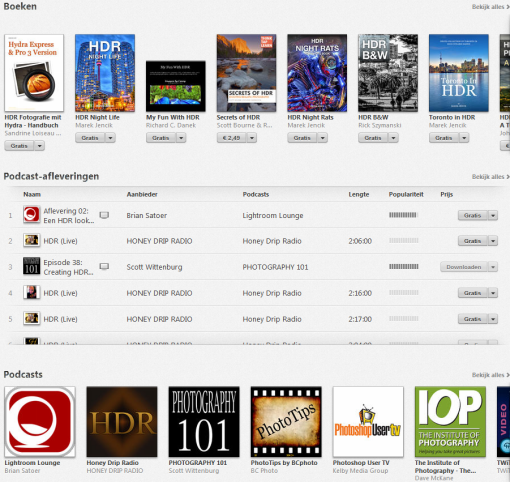Click Brian Satoer provider name in row 1
This screenshot has height=482, width=510.
click(147, 215)
